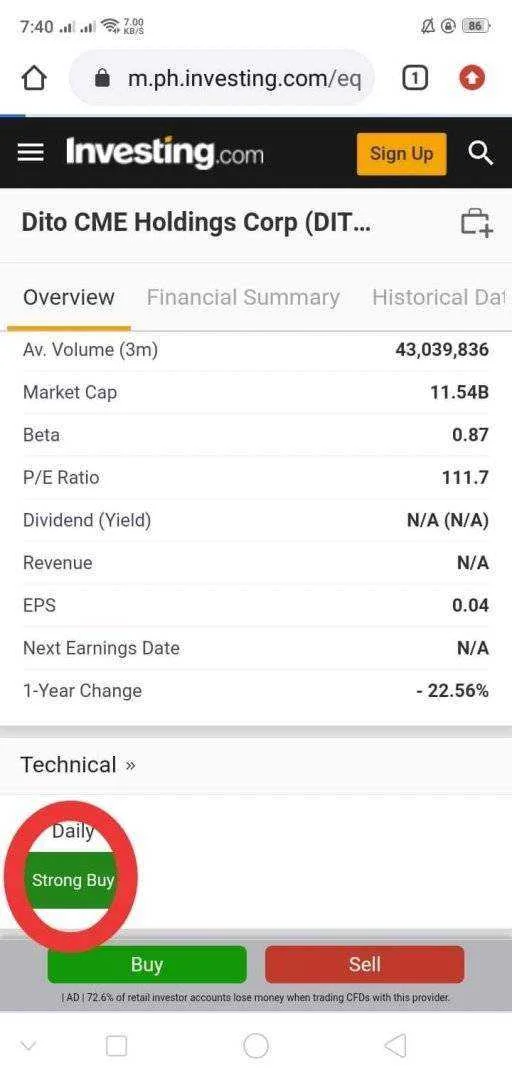Tap the green Buy button
The height and width of the screenshot is (1080, 512).
point(147,964)
